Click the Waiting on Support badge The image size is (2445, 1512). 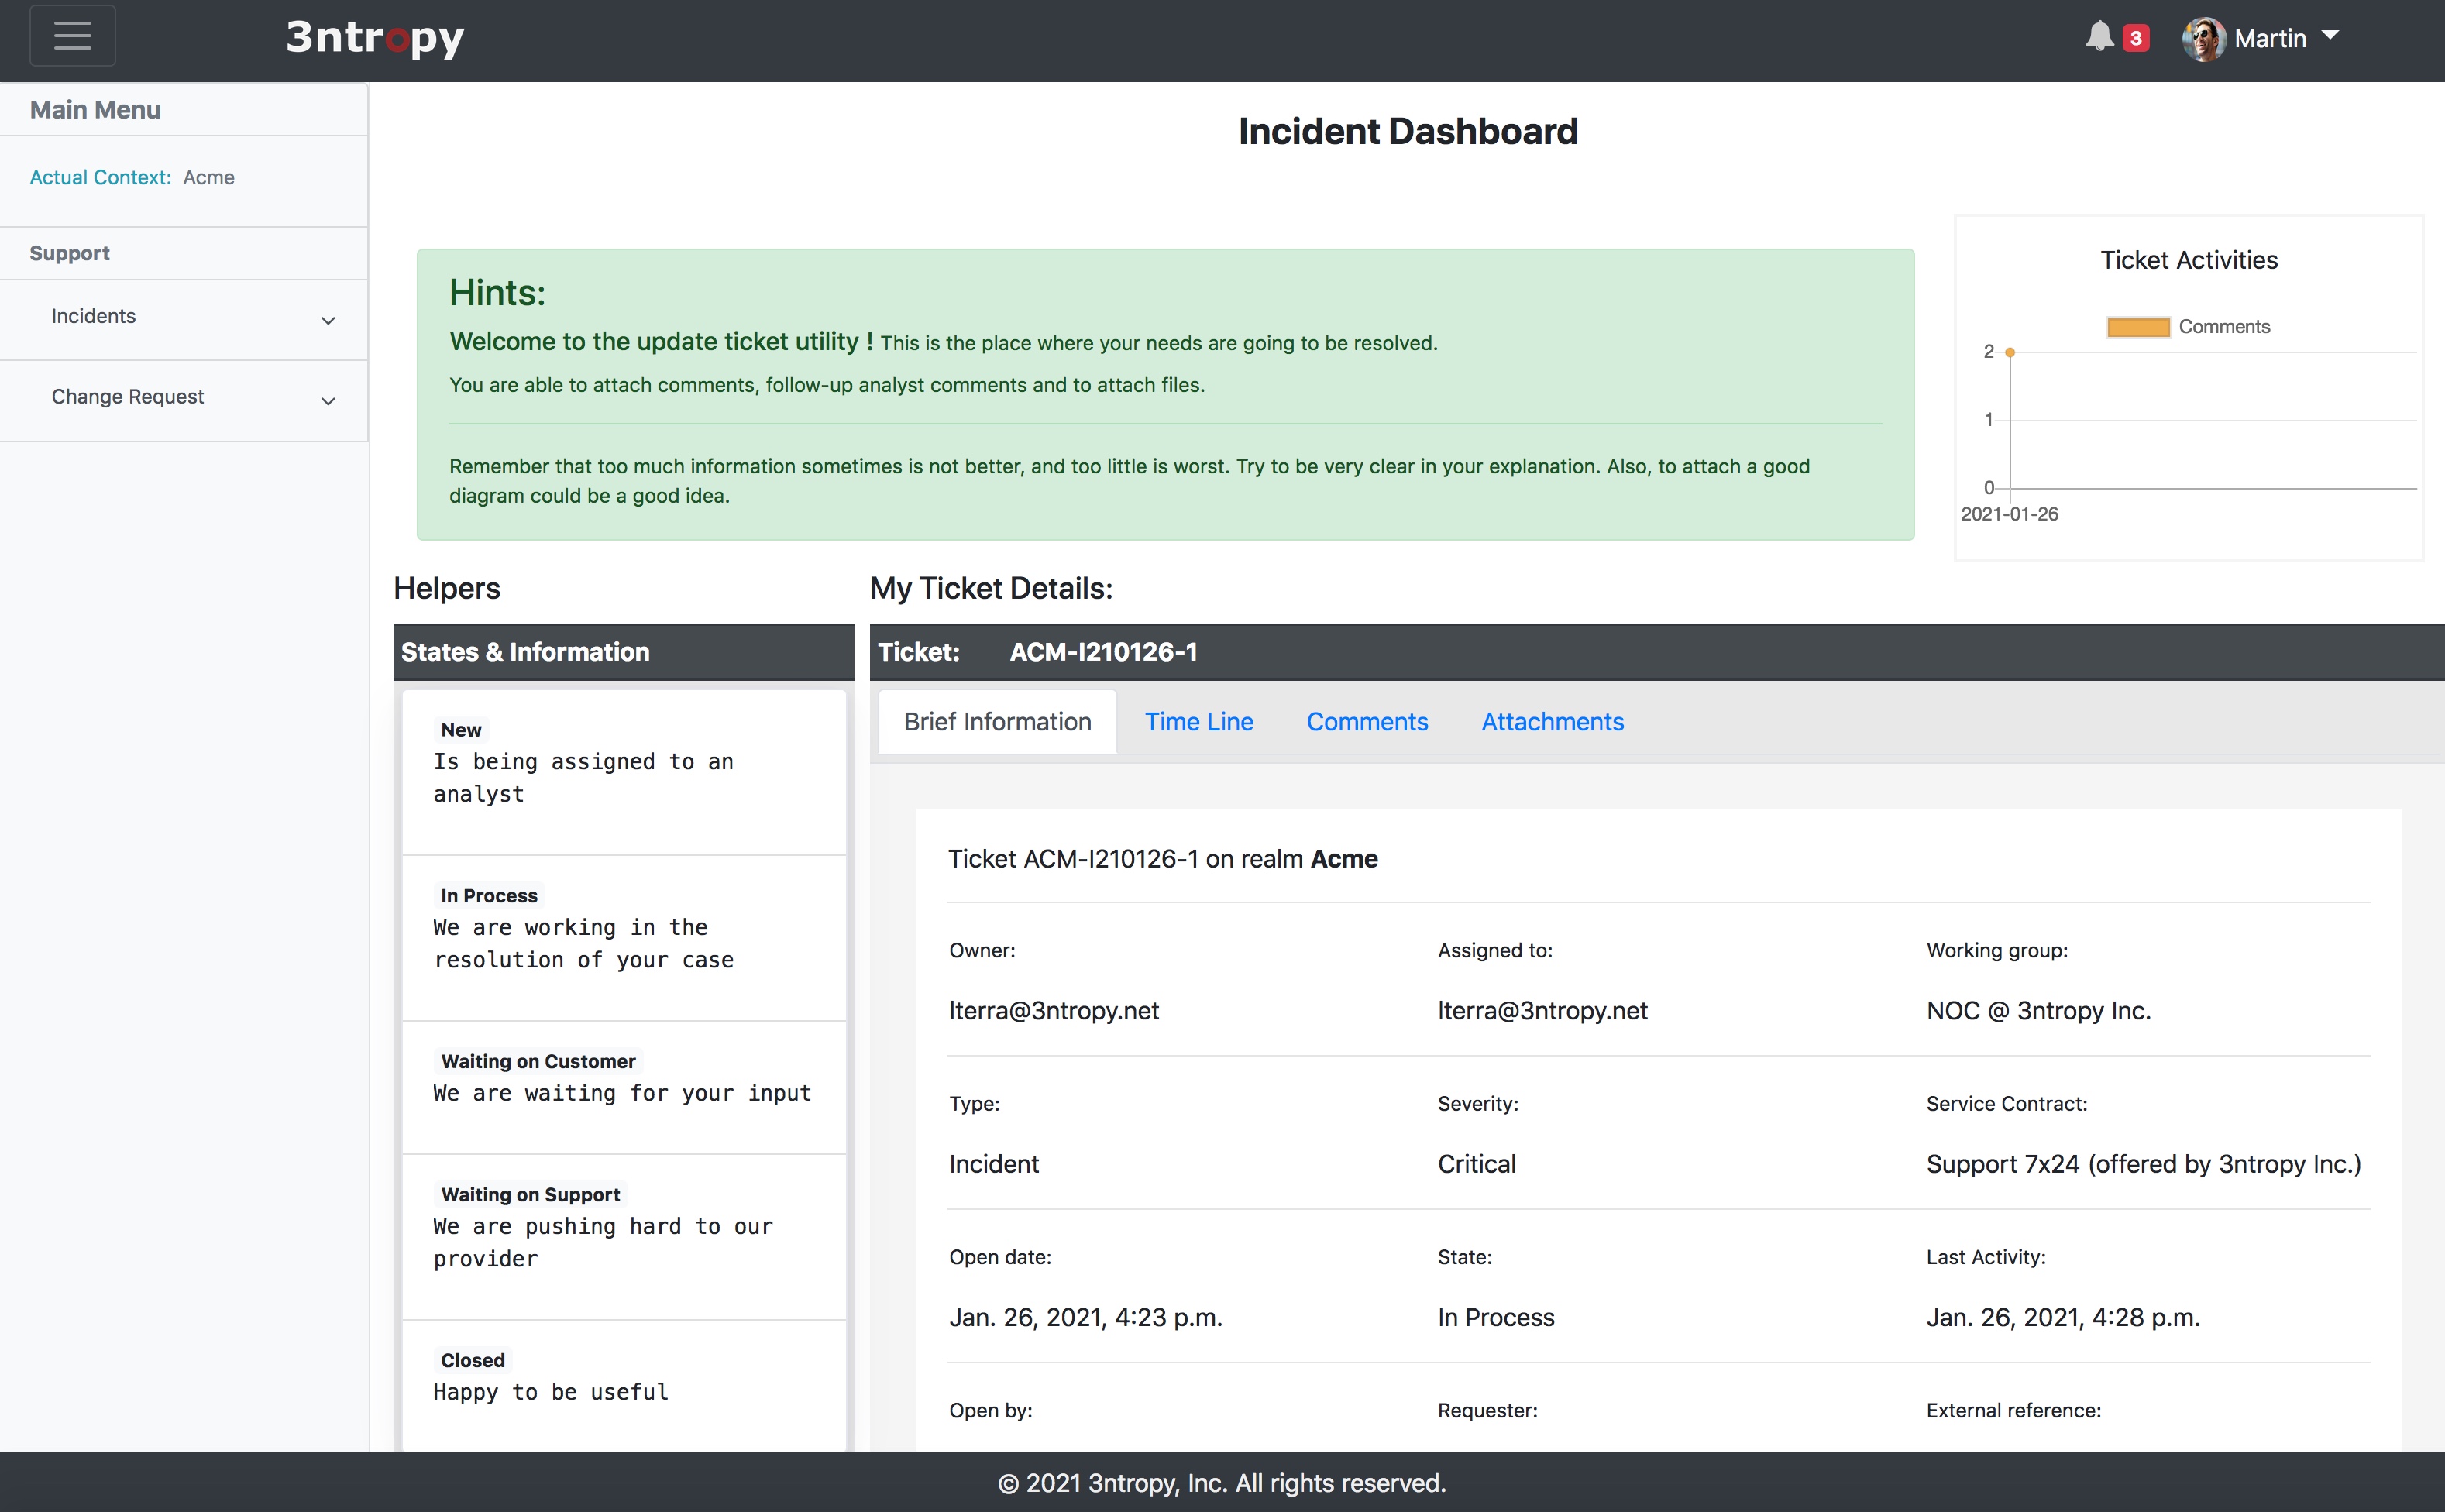click(x=530, y=1194)
